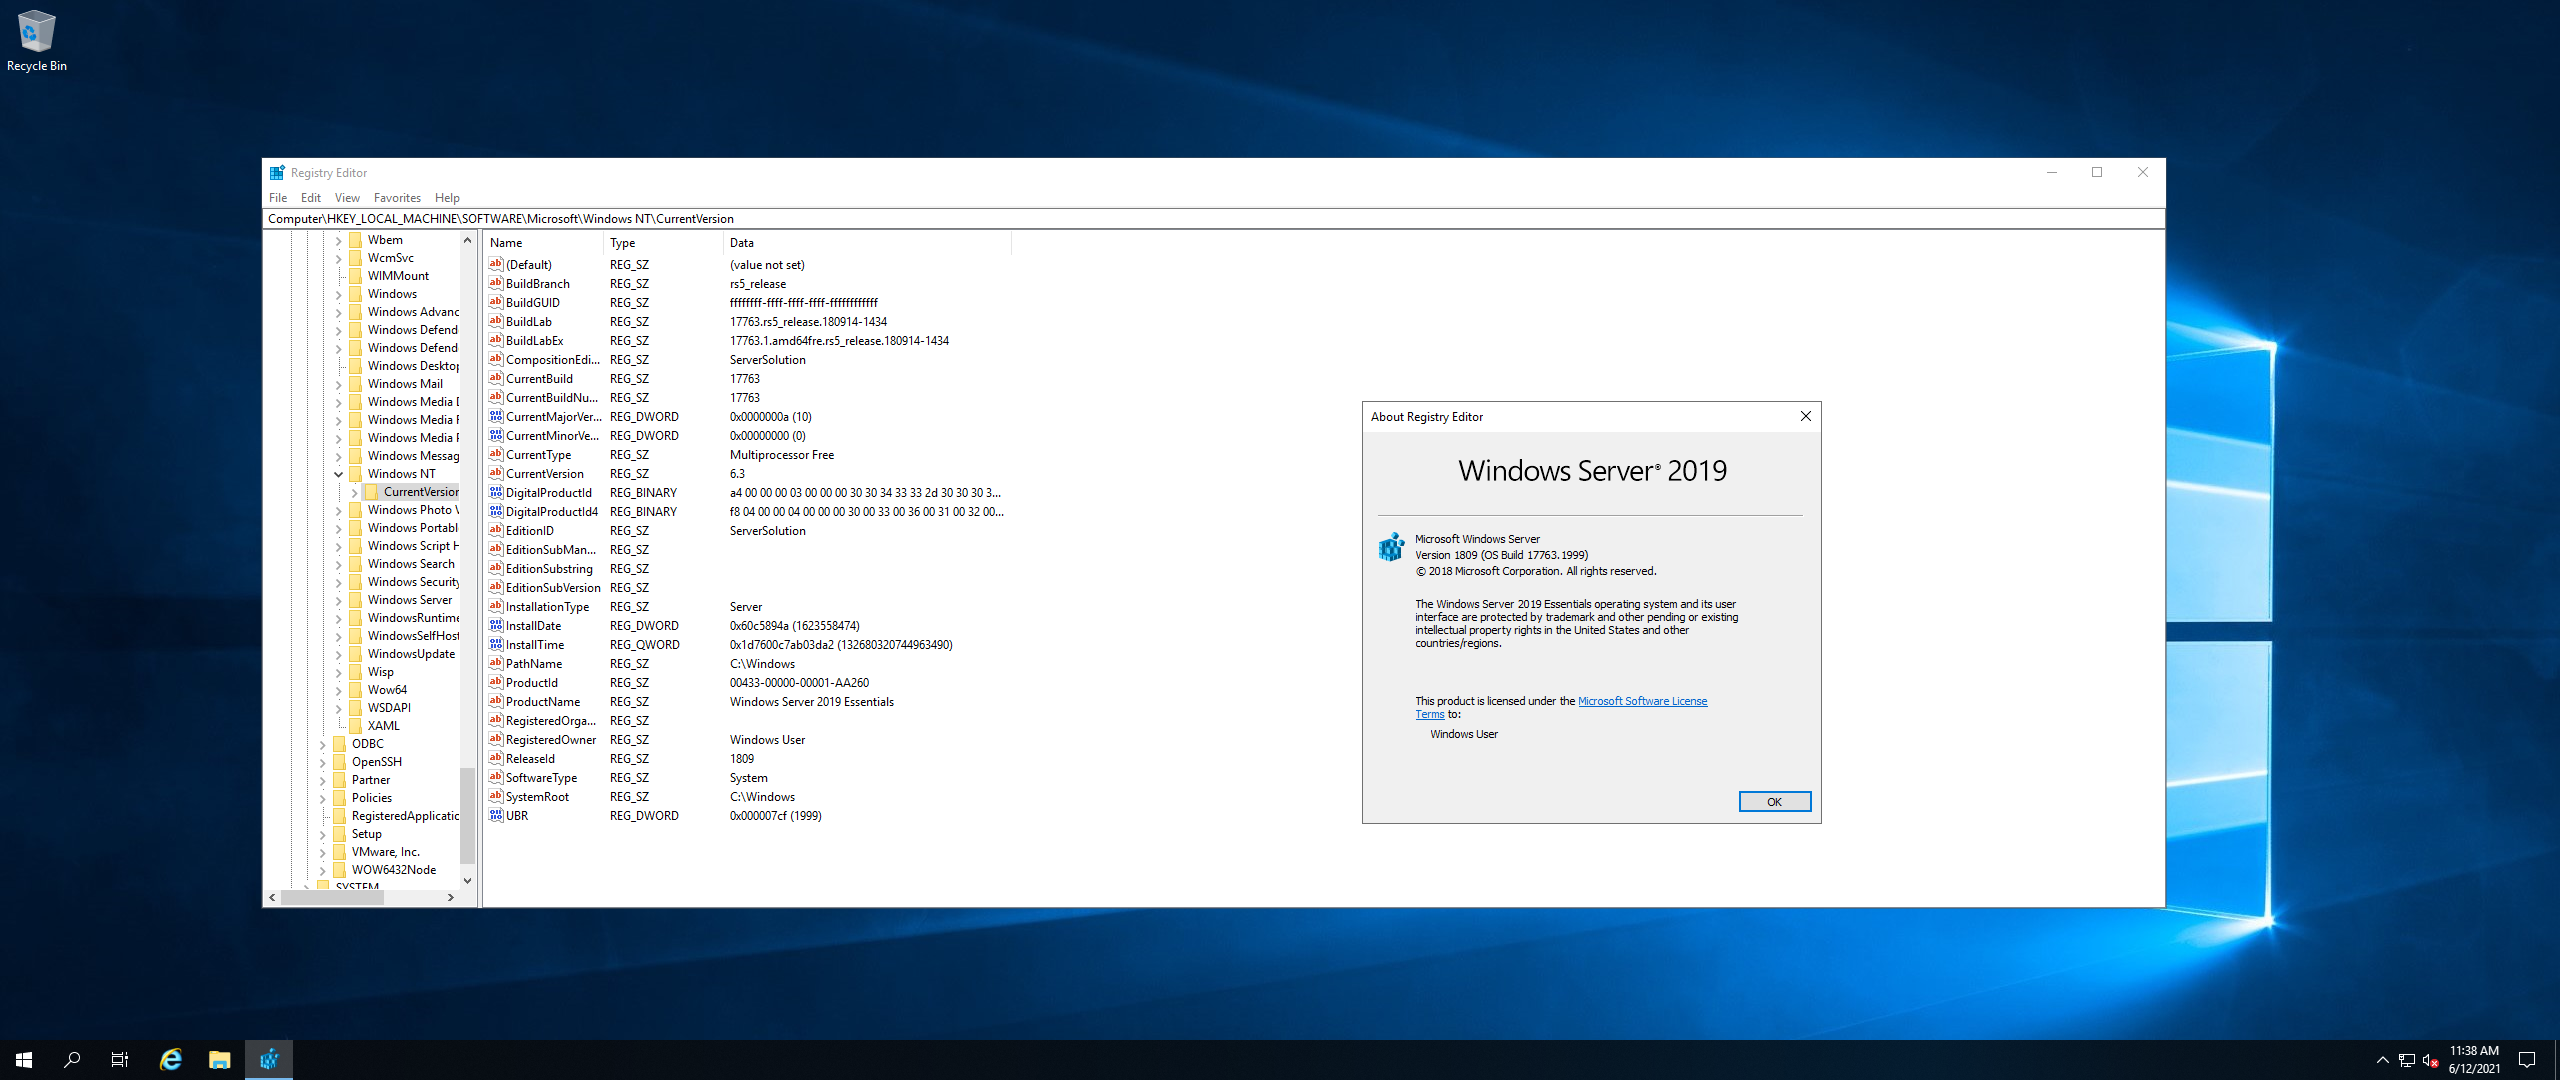This screenshot has height=1080, width=2560.
Task: Open the Help menu
Action: [447, 198]
